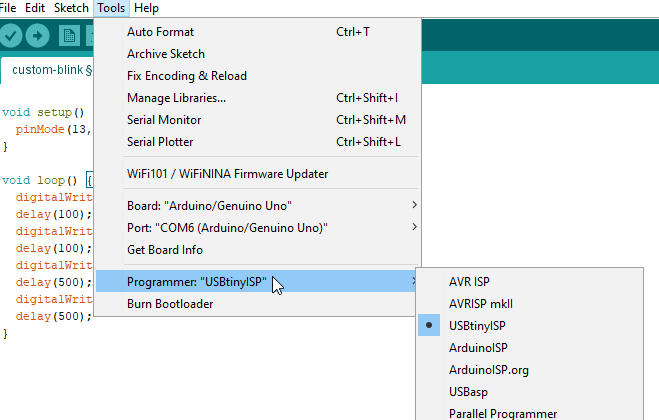Open the Sketch menu
659x420 pixels.
pos(71,8)
